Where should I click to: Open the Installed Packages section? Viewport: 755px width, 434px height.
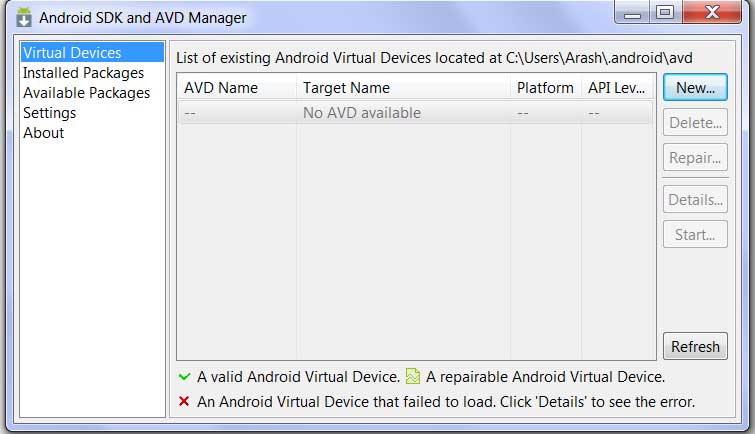click(83, 73)
